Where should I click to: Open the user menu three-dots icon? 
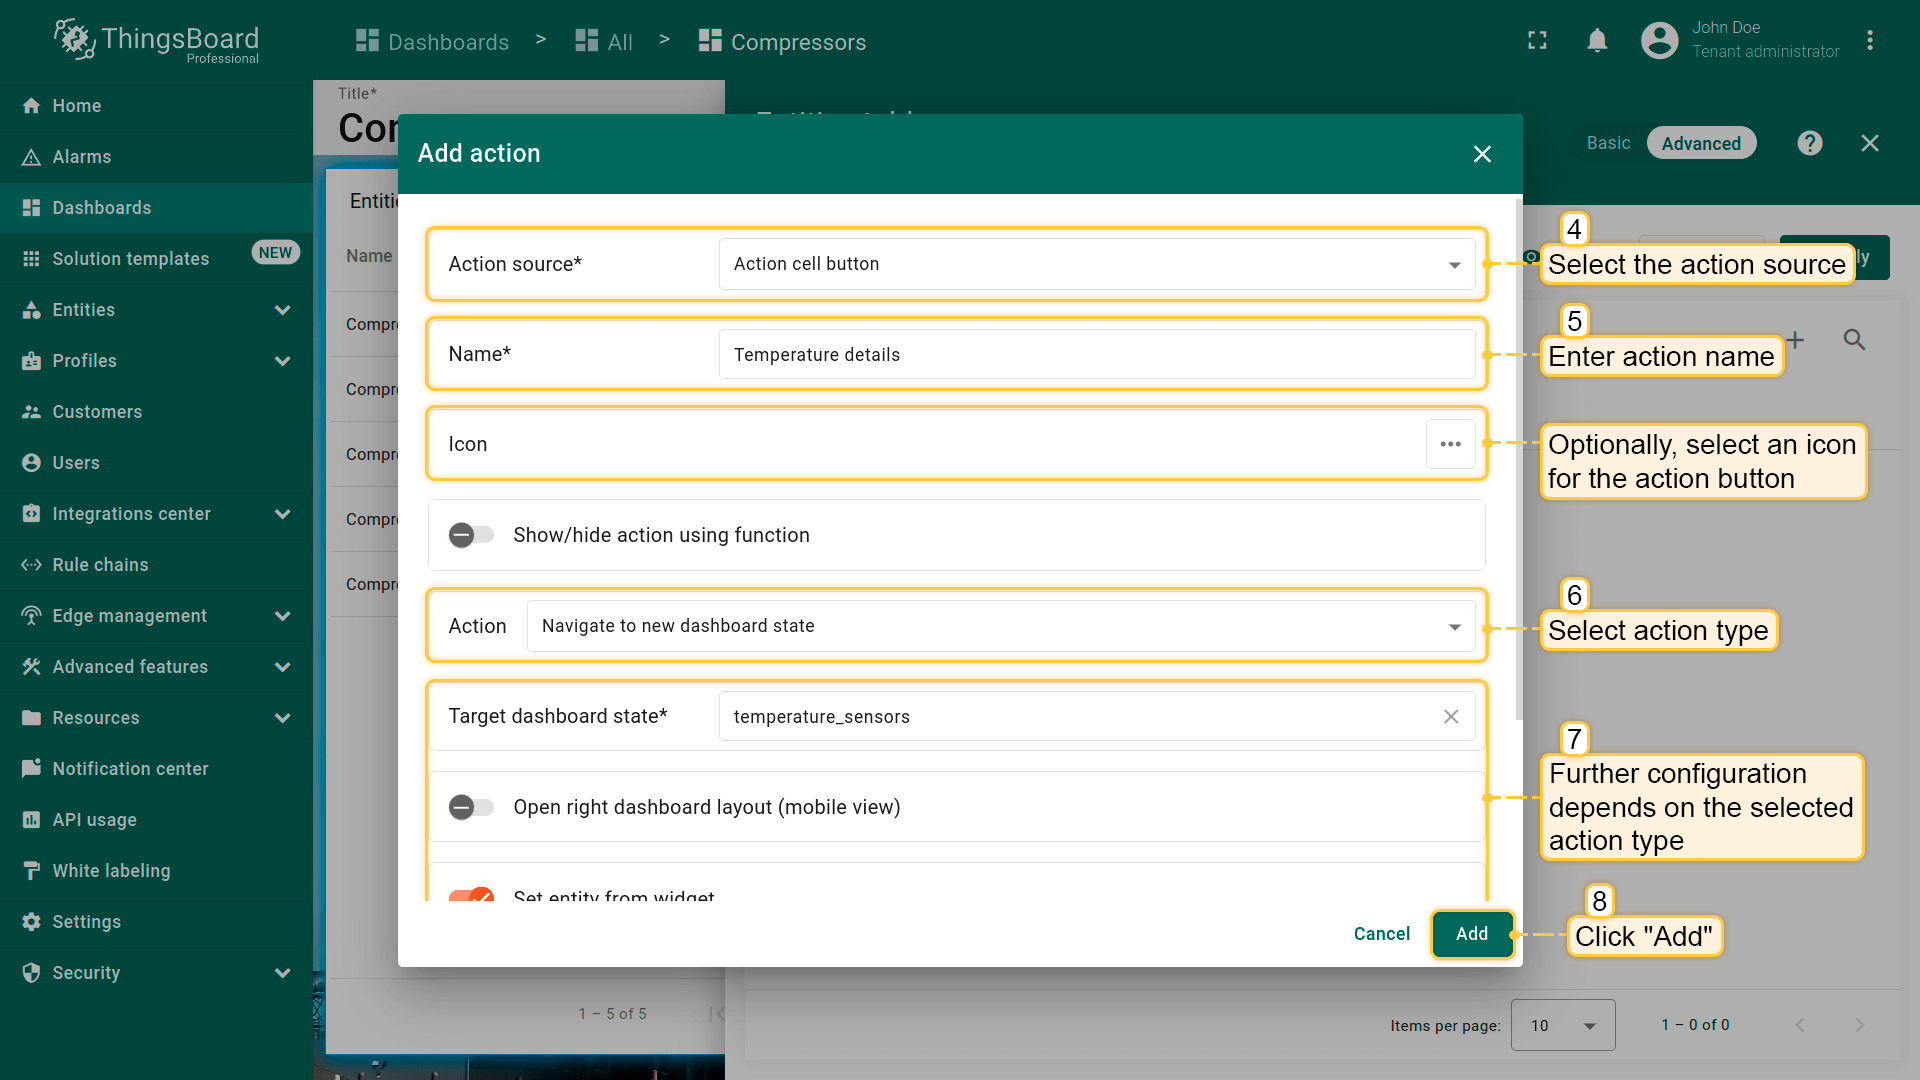[1869, 41]
